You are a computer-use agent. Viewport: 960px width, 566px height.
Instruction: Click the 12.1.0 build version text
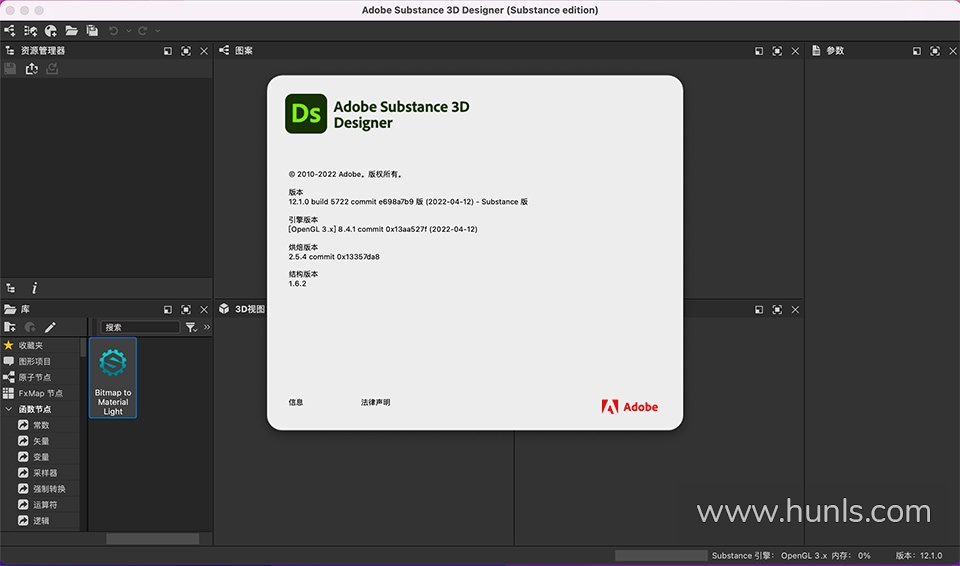tap(408, 202)
